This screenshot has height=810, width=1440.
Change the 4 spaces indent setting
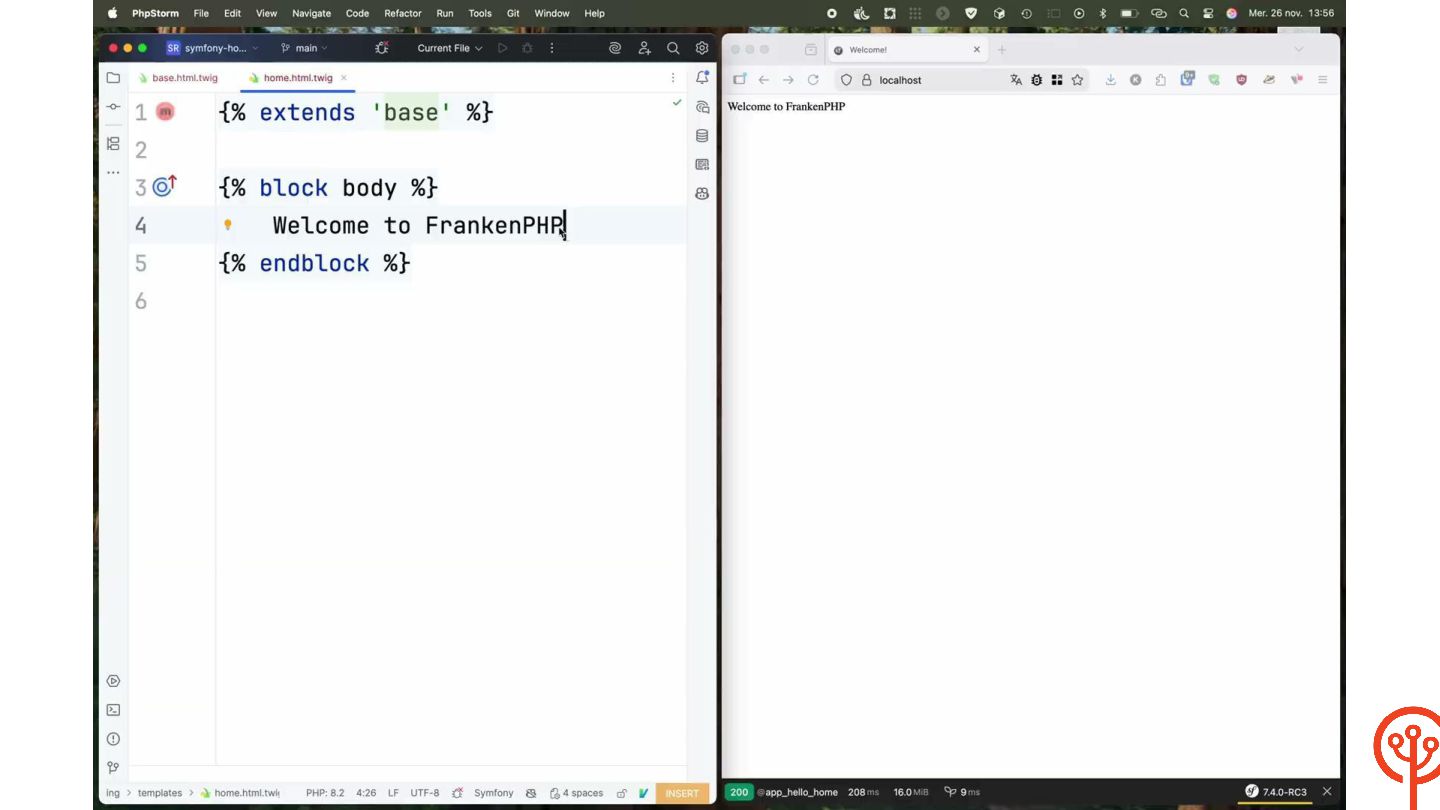(576, 793)
